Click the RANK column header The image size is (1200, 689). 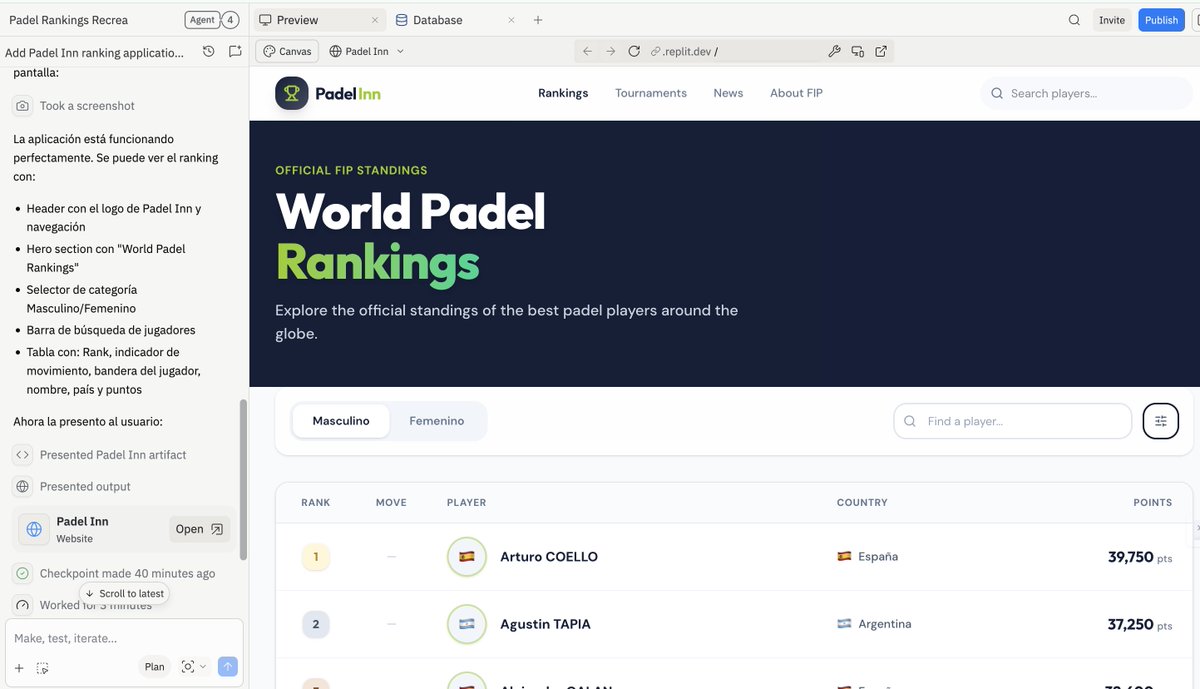point(316,503)
